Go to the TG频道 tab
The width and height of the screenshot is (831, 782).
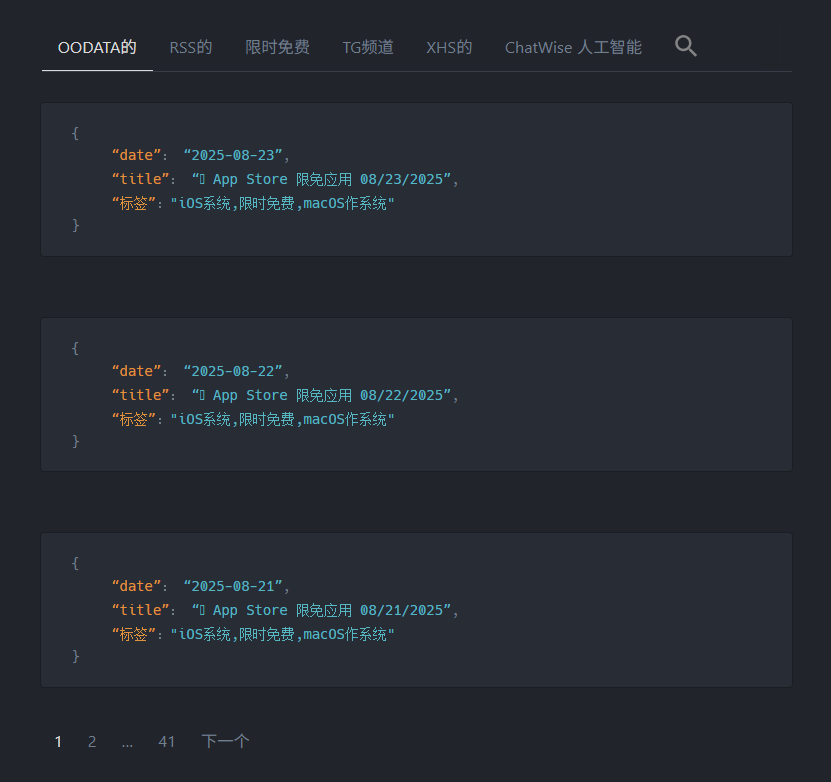(368, 48)
